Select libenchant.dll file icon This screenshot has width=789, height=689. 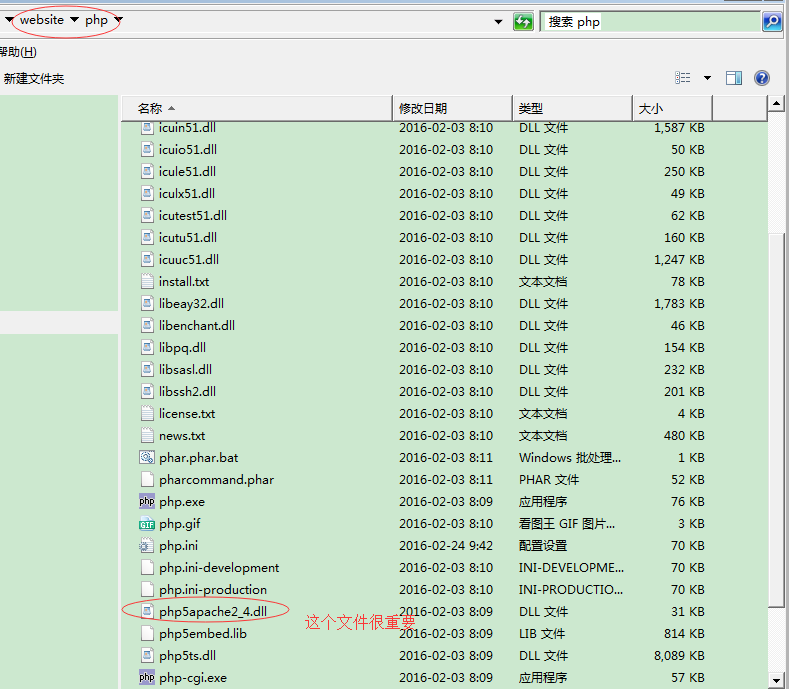tap(147, 326)
